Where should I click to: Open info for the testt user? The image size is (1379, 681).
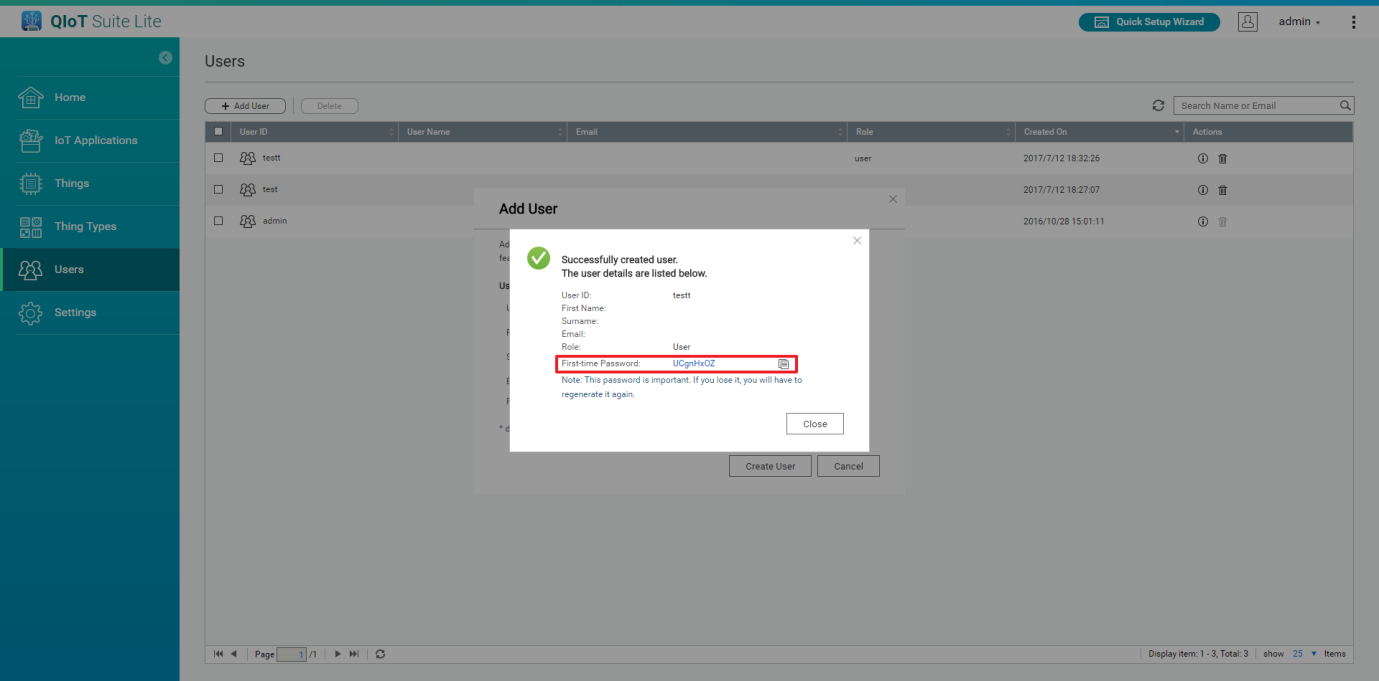coord(1203,159)
